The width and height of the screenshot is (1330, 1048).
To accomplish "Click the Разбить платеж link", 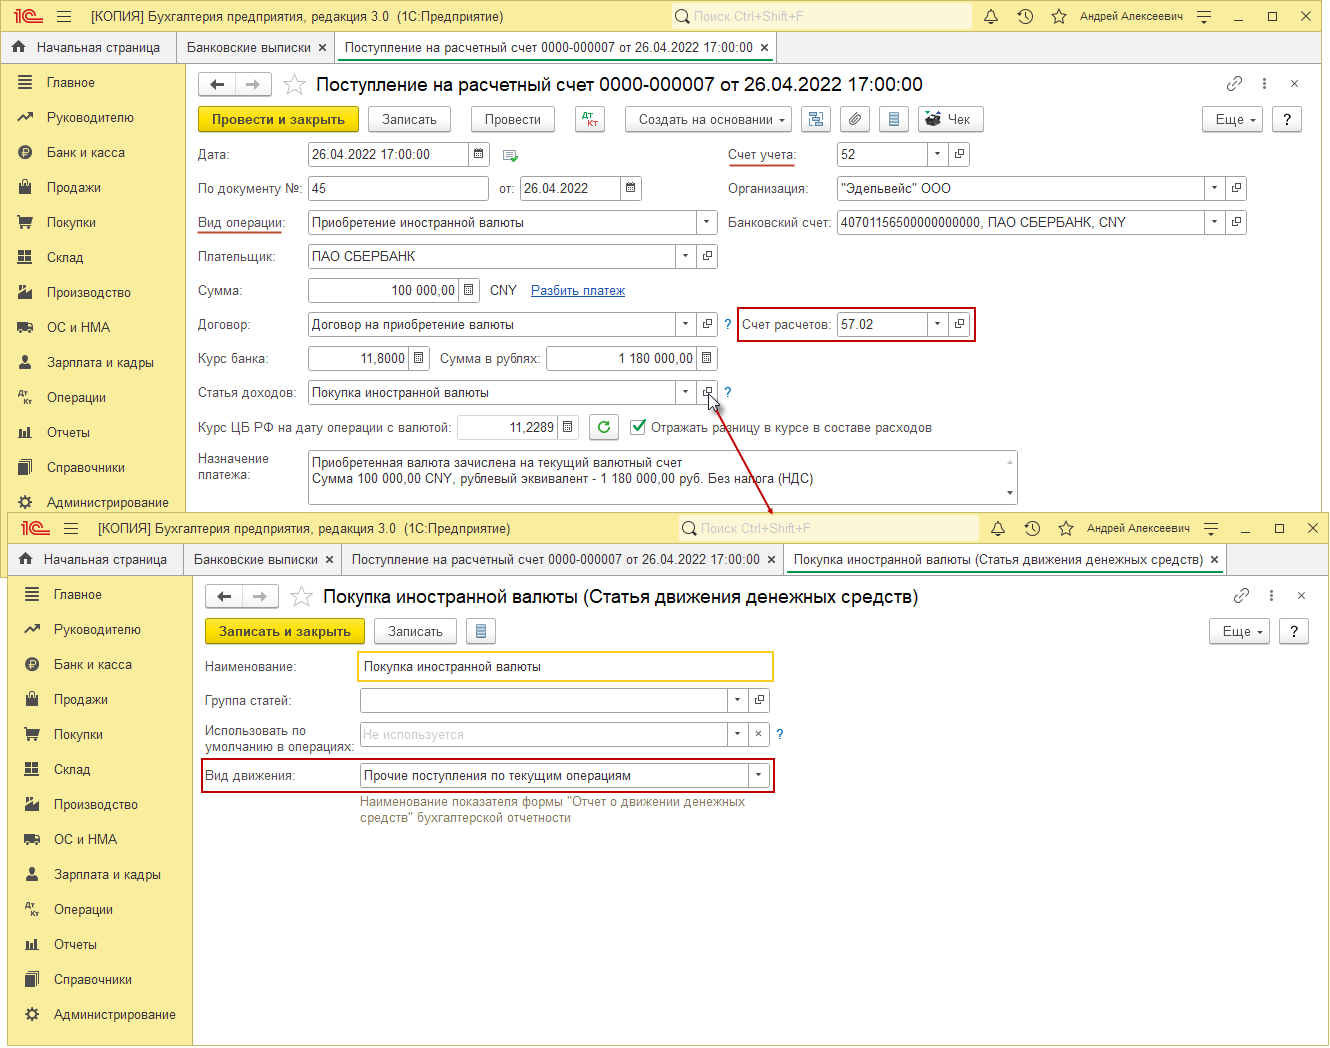I will 578,290.
